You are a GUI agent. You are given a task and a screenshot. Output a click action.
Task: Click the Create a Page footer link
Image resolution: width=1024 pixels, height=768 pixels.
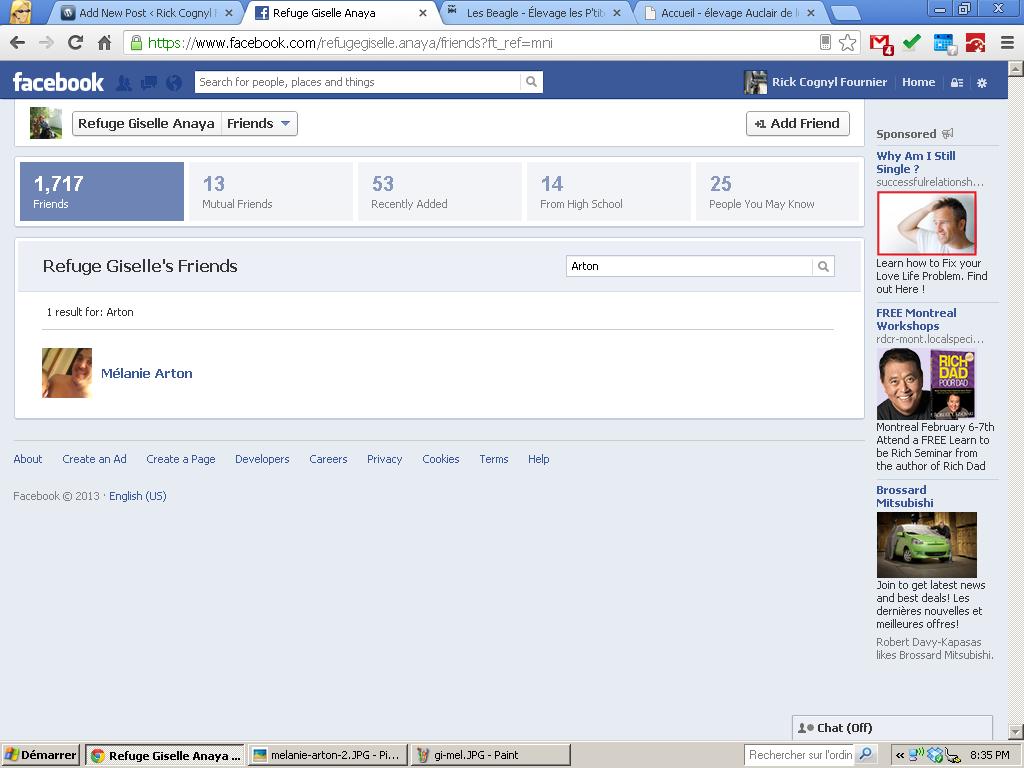tap(181, 459)
